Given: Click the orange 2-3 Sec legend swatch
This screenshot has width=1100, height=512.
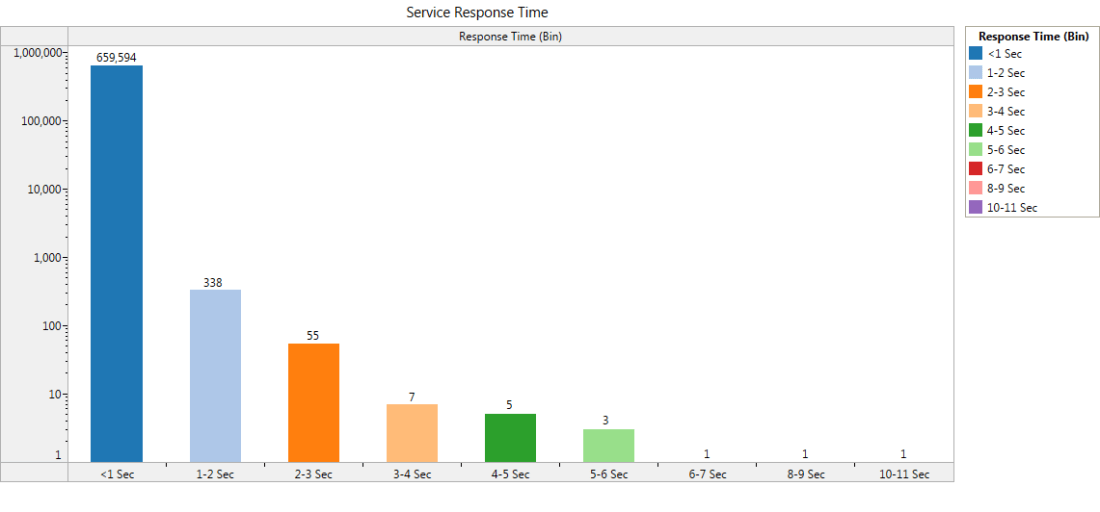Looking at the screenshot, I should (x=976, y=92).
